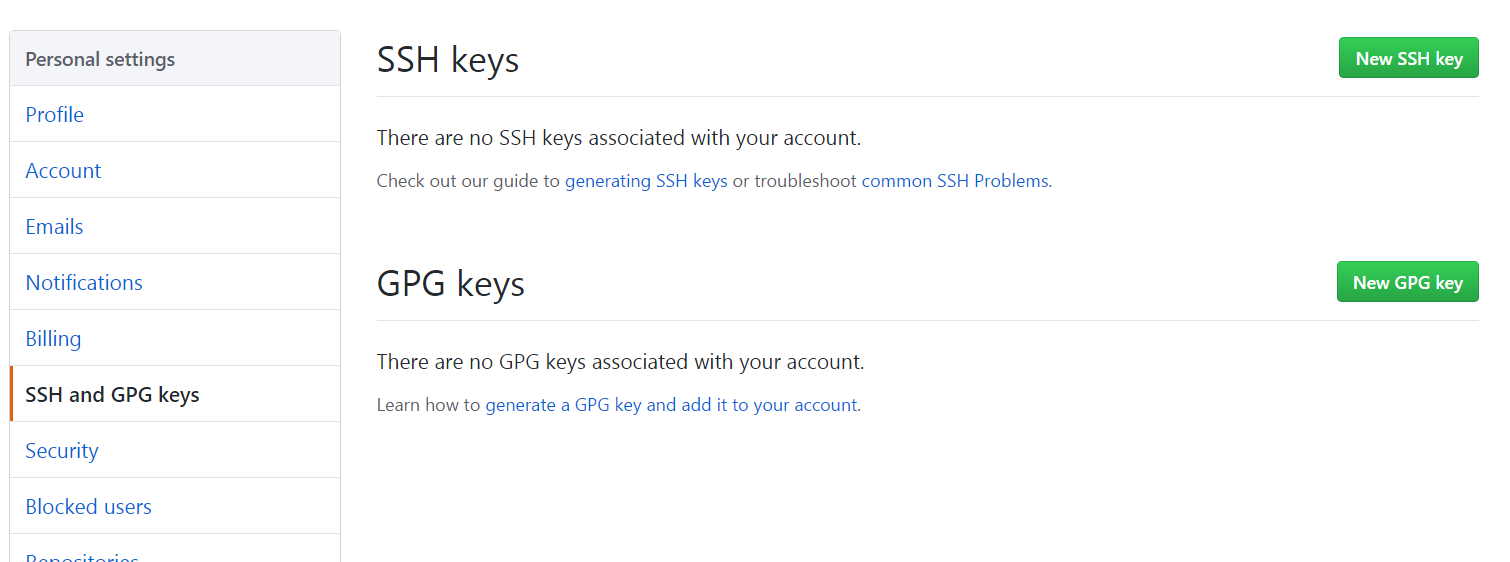Viewport: 1510px width, 562px height.
Task: Click the GPG keys section heading
Action: (450, 284)
